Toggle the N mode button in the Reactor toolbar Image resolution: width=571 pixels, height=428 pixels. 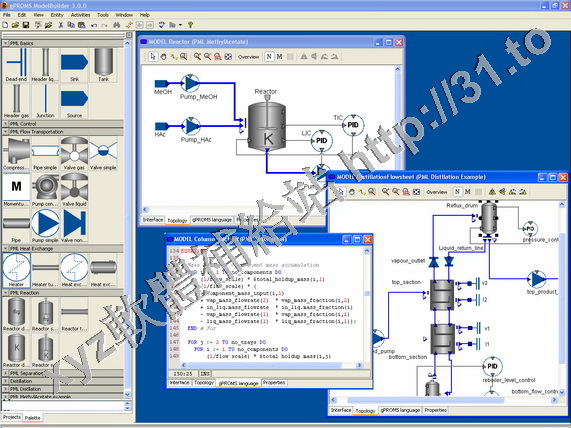click(x=269, y=56)
